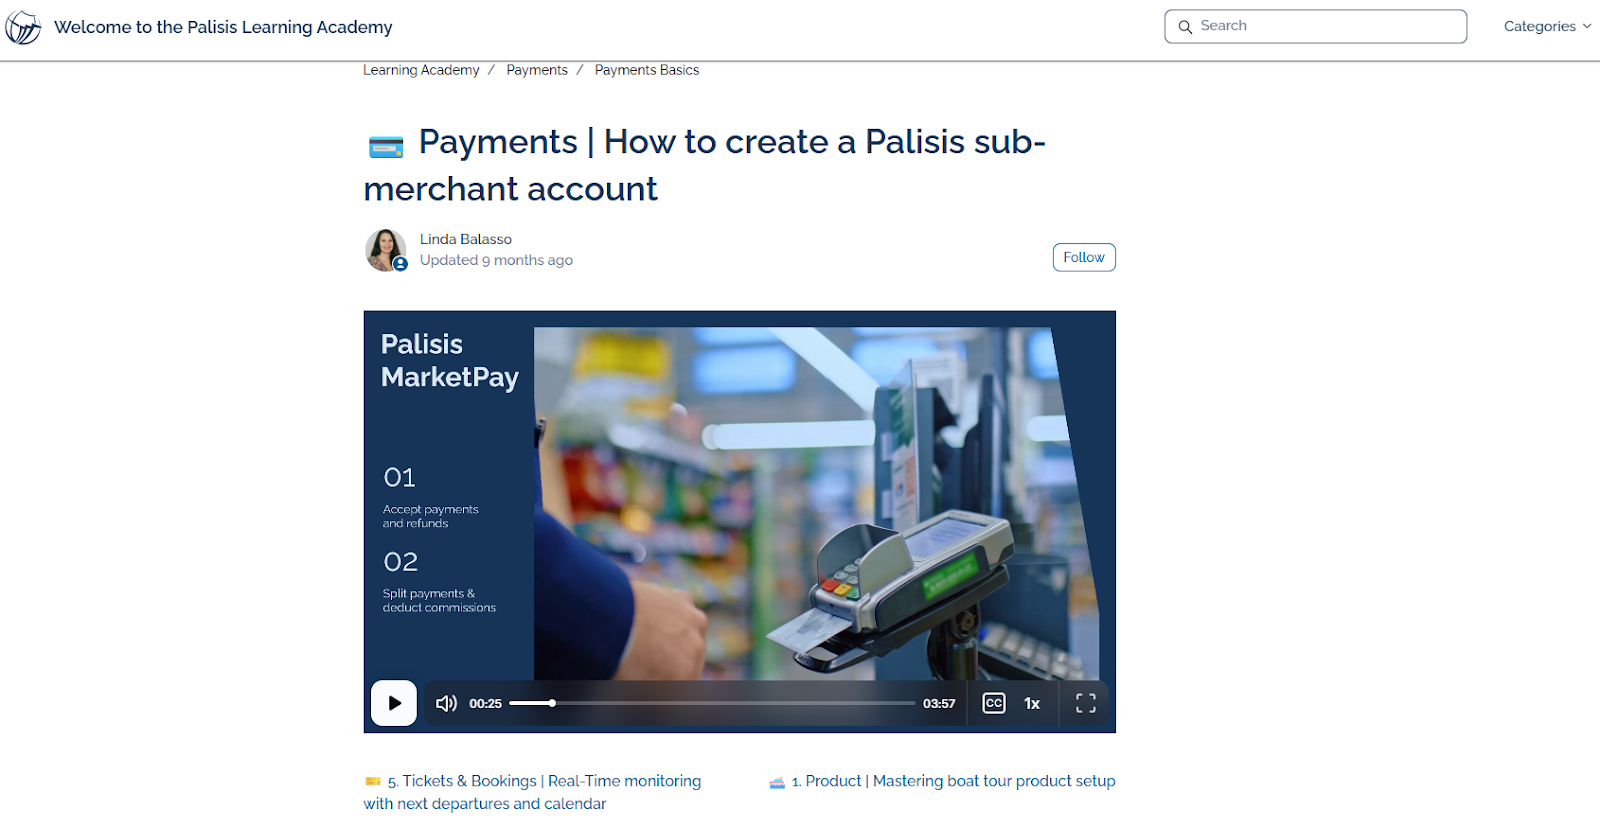Mute the video with speaker icon
The height and width of the screenshot is (828, 1600).
pos(446,703)
